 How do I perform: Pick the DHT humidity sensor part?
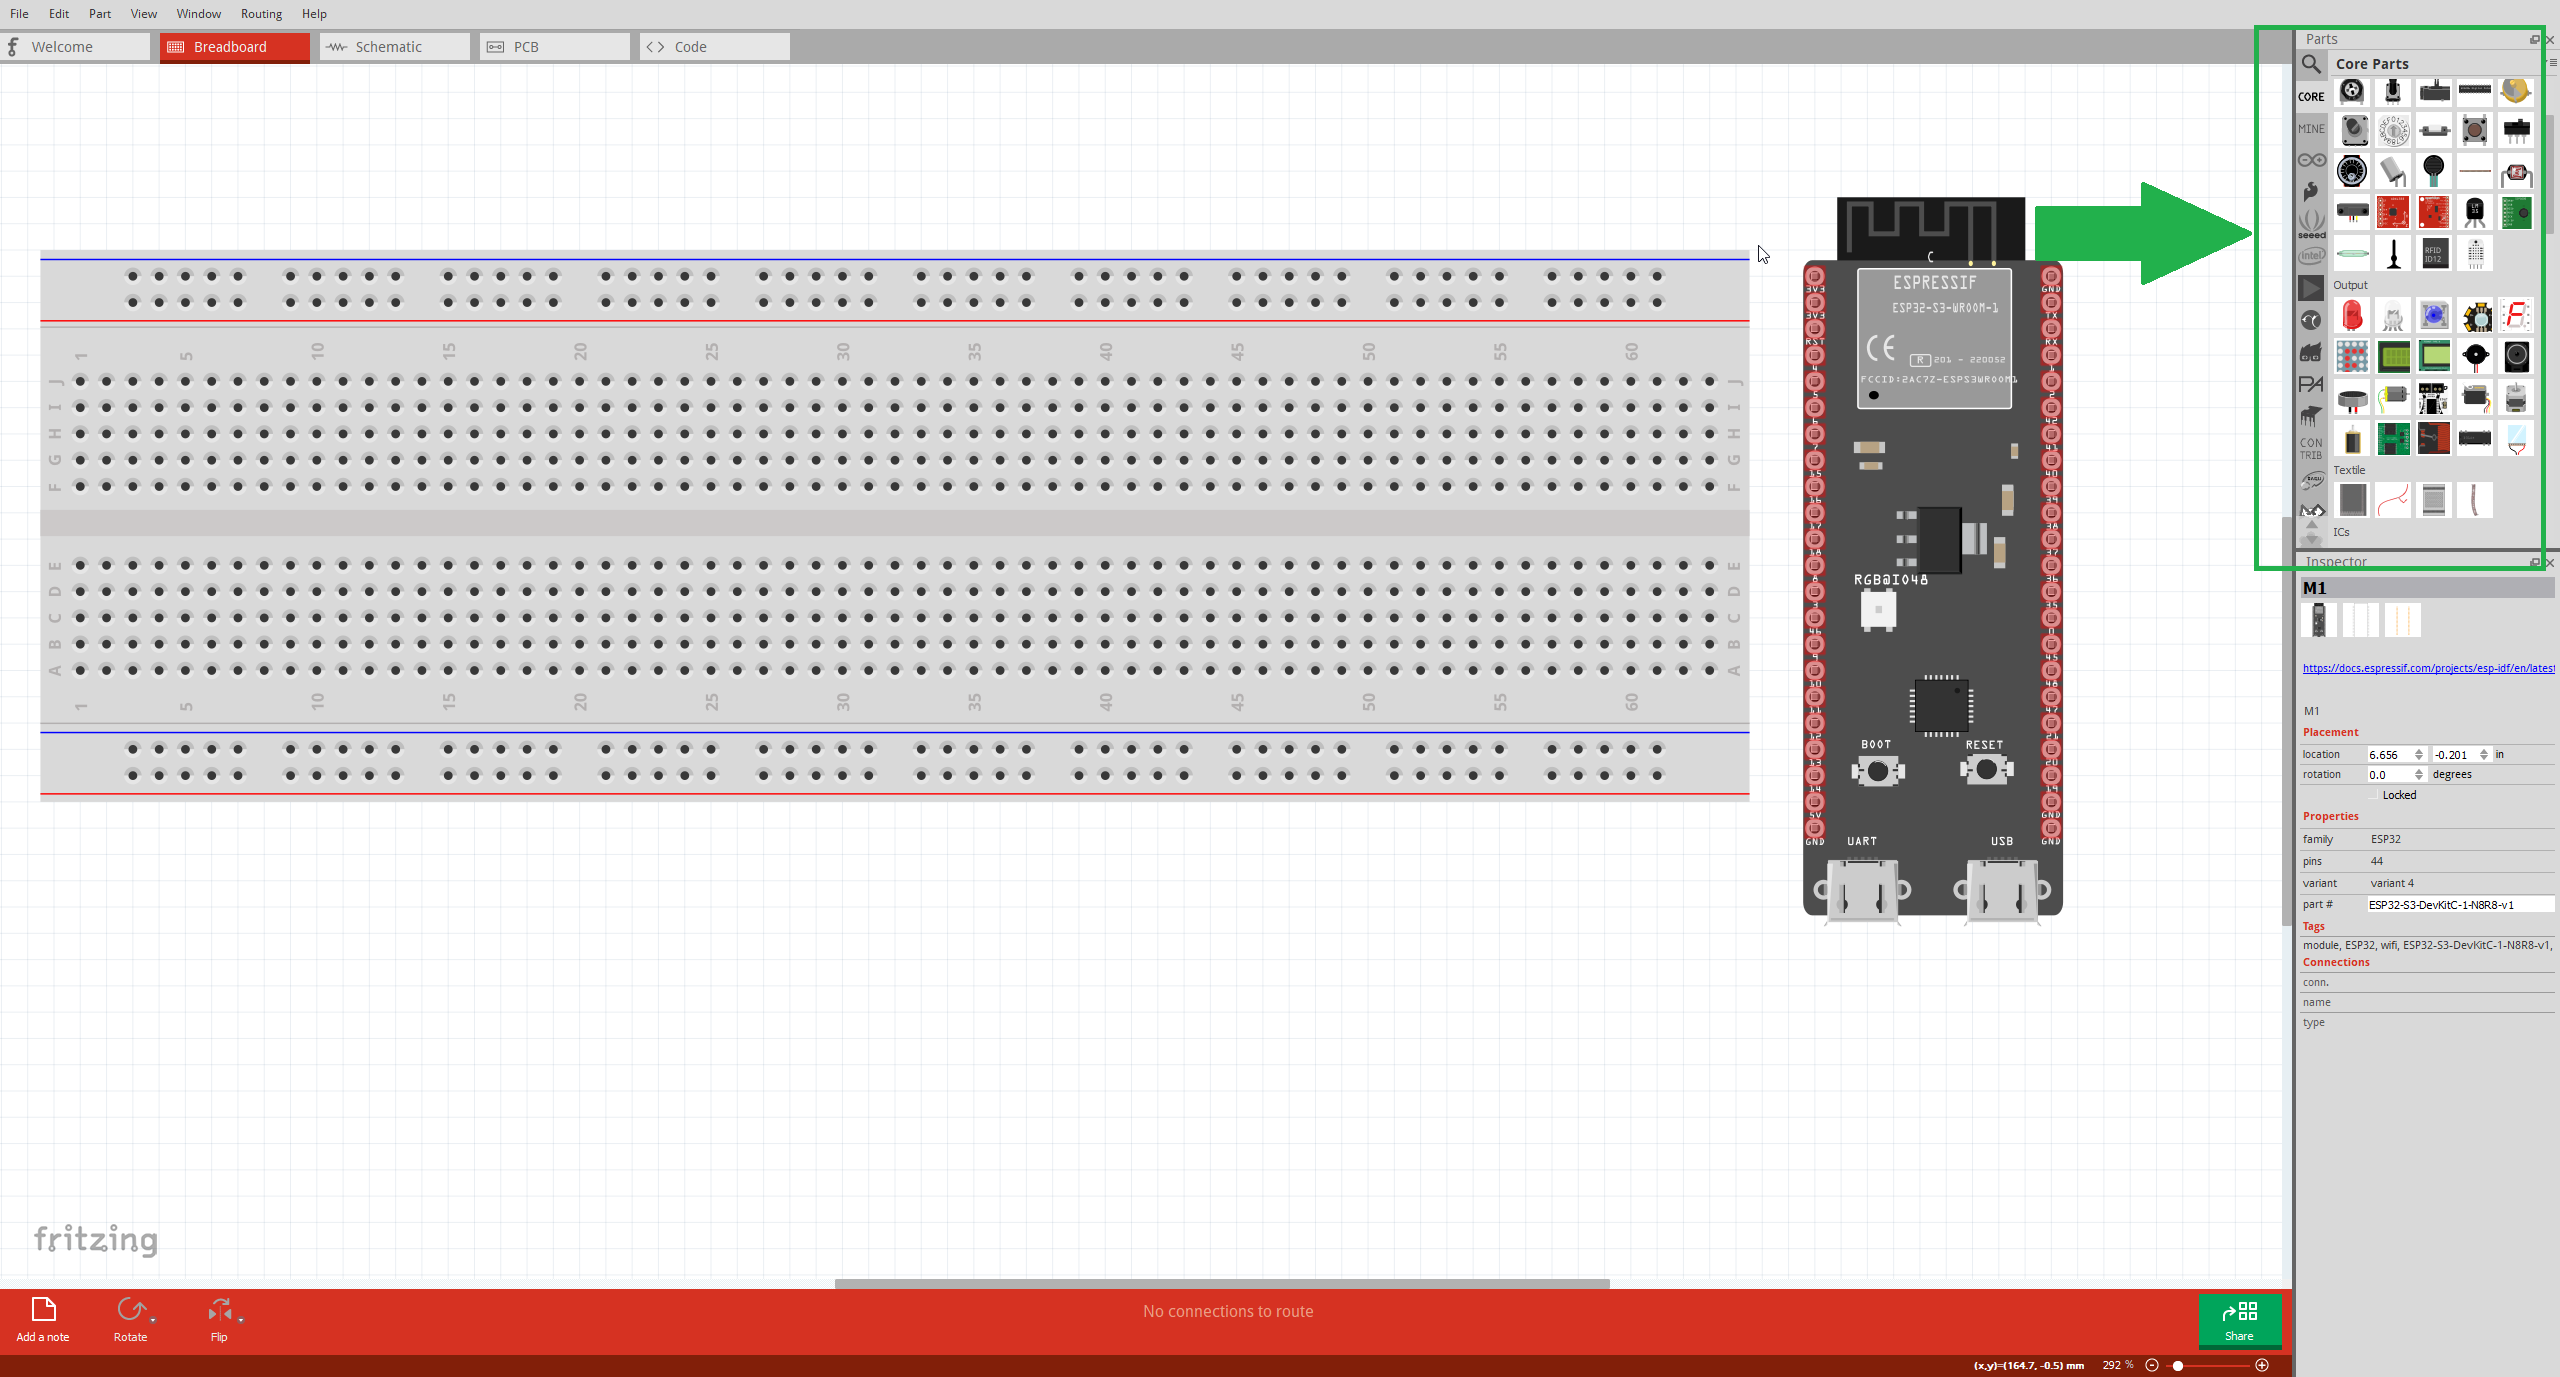(2475, 254)
